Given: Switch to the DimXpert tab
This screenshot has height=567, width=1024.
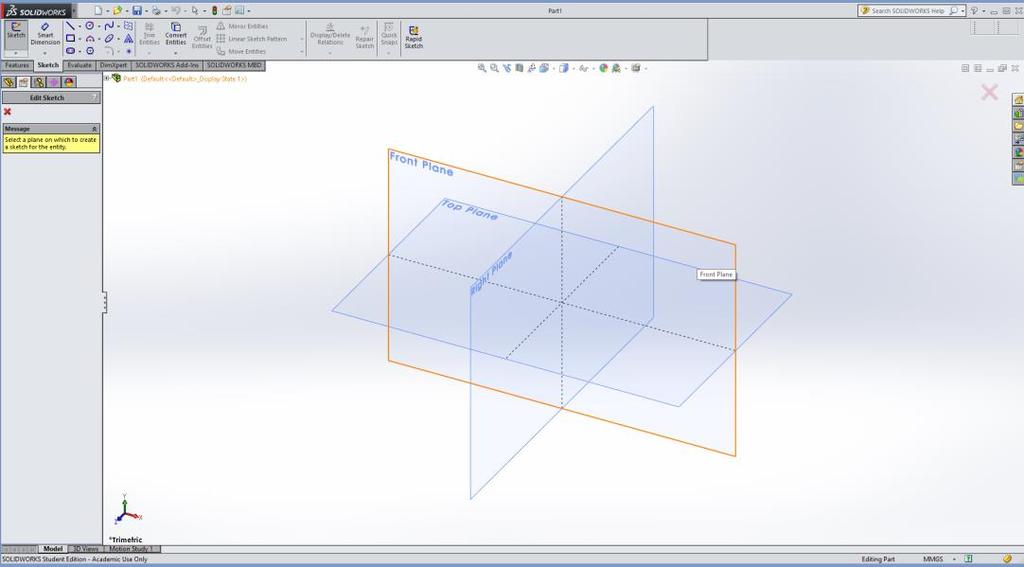Looking at the screenshot, I should coord(114,65).
